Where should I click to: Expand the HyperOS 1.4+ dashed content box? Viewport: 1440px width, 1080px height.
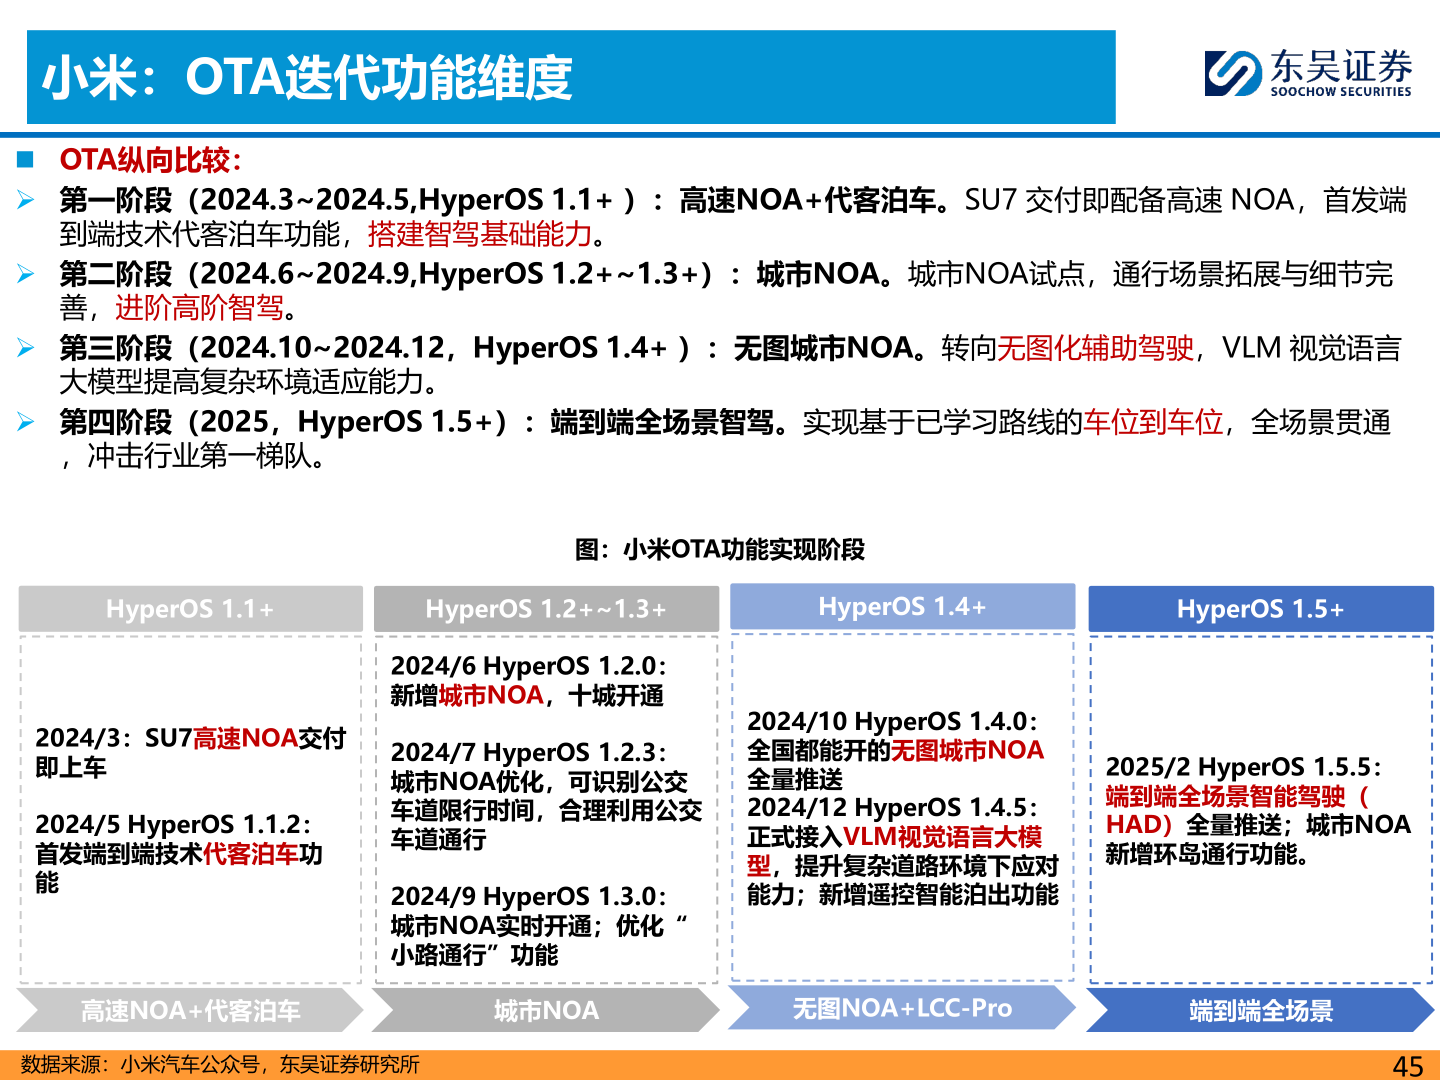[x=902, y=810]
